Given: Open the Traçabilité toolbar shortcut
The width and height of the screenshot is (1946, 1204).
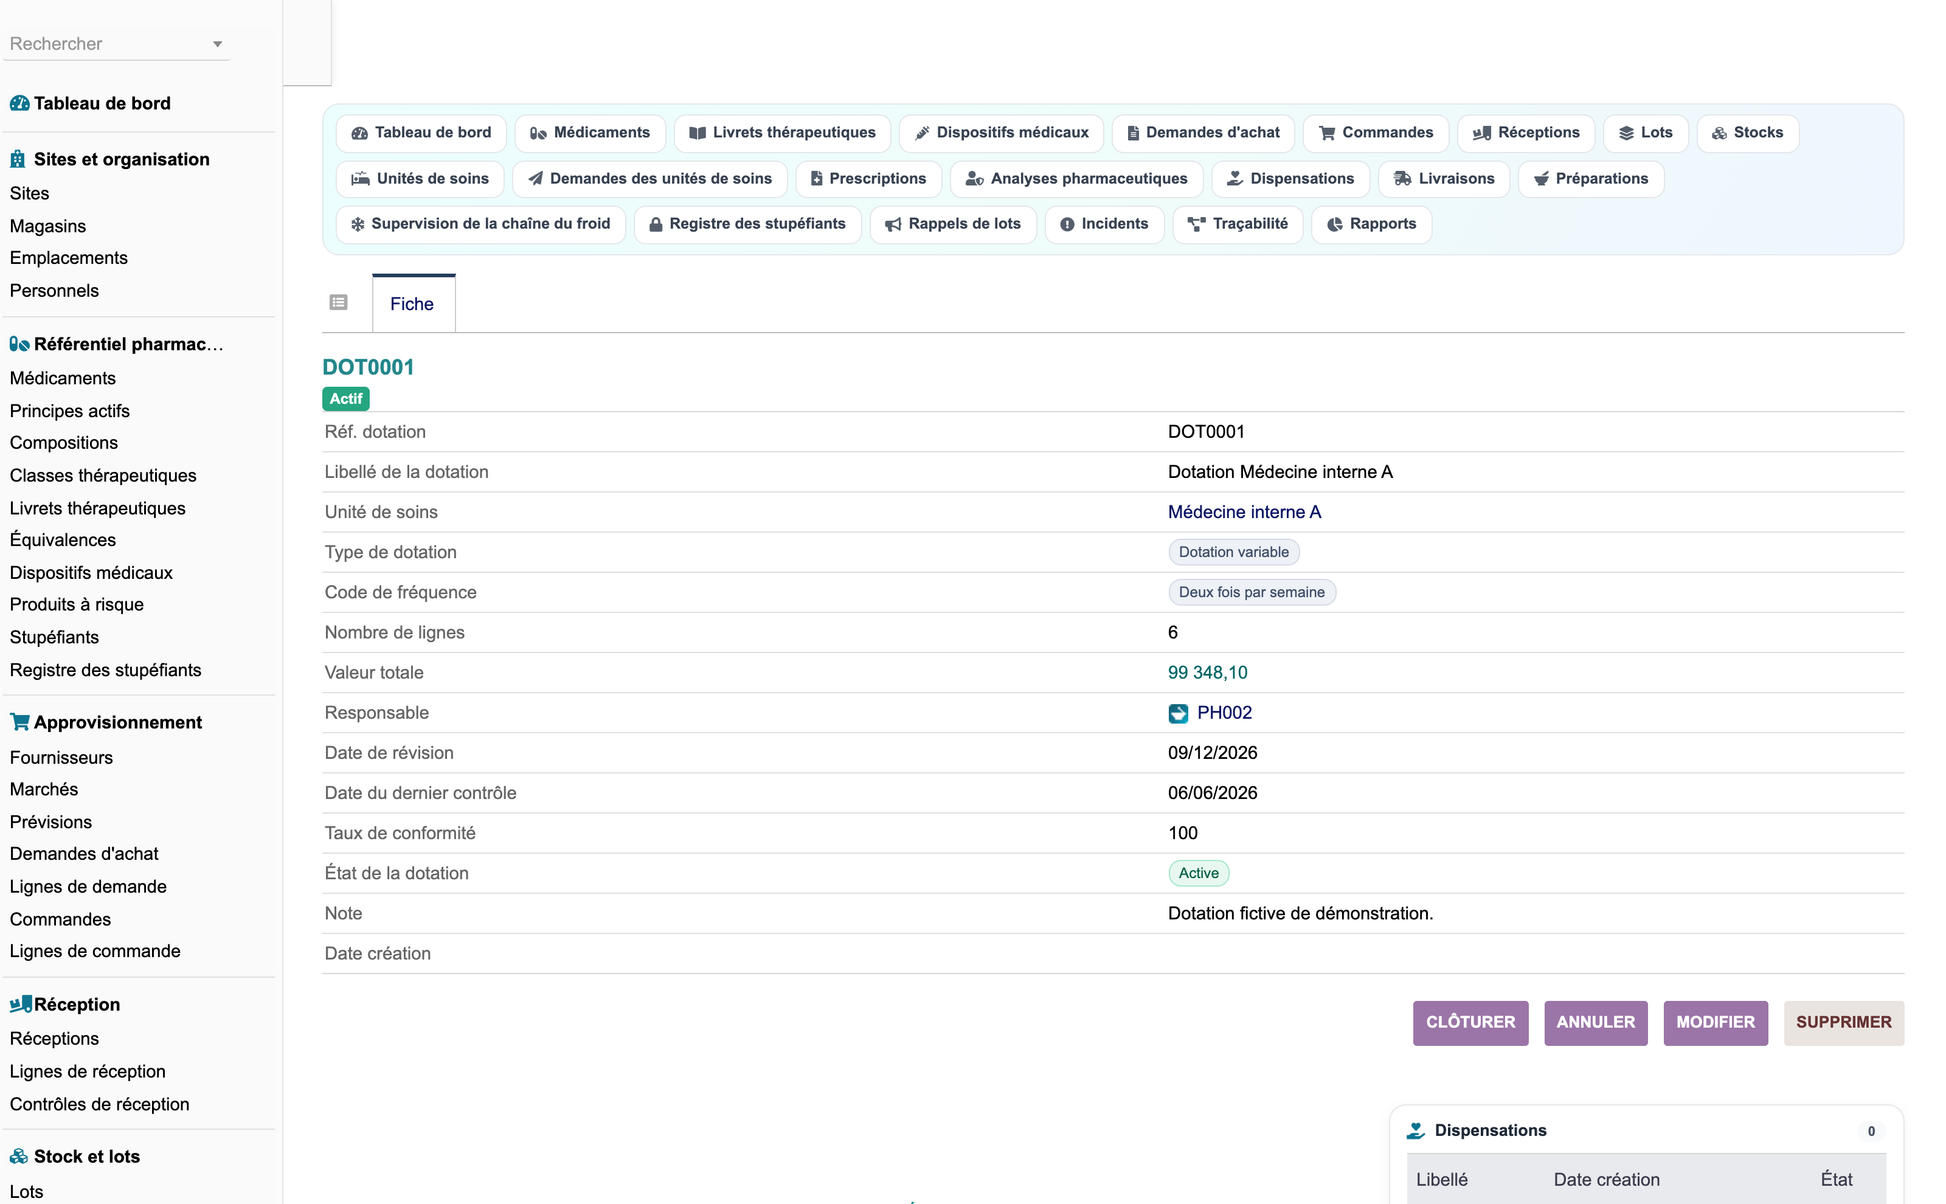Looking at the screenshot, I should pos(1238,224).
